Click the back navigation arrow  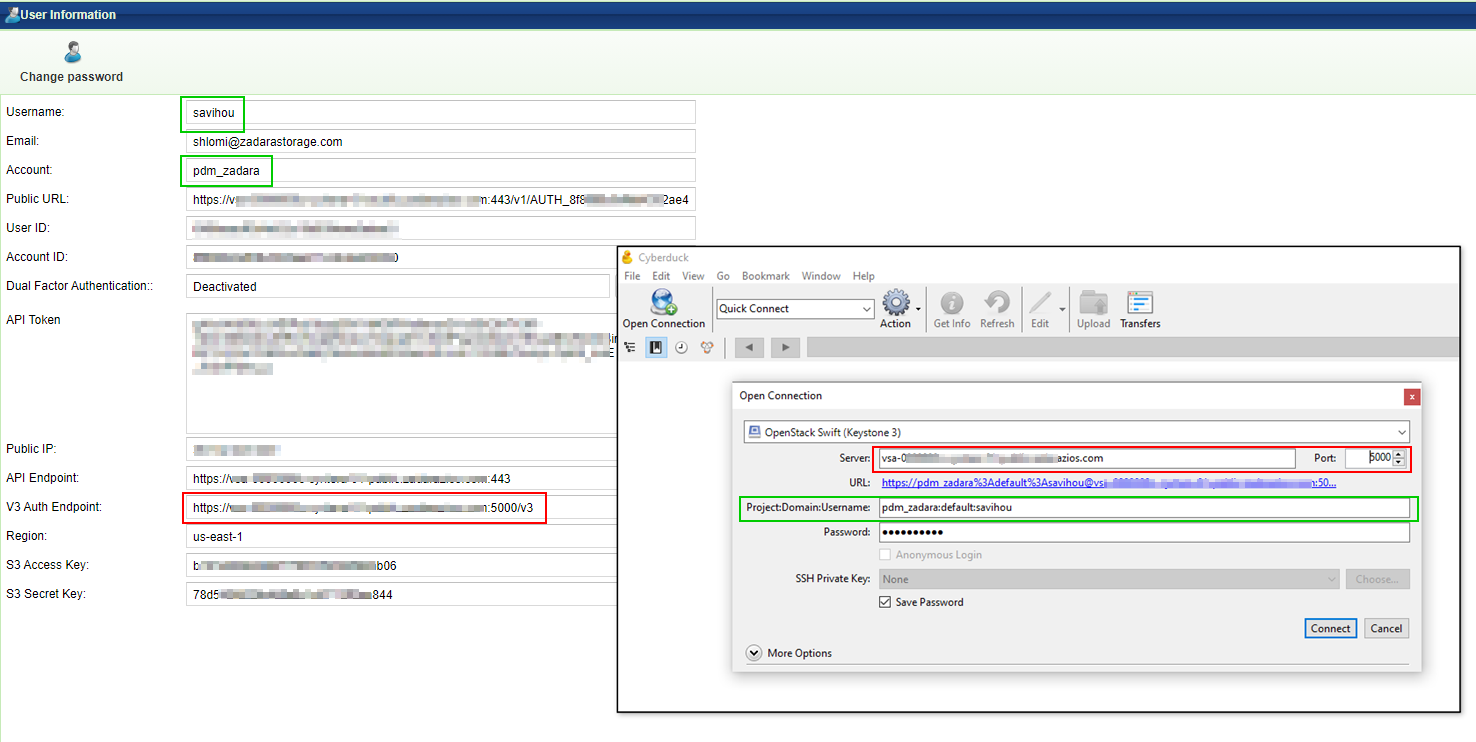click(750, 347)
